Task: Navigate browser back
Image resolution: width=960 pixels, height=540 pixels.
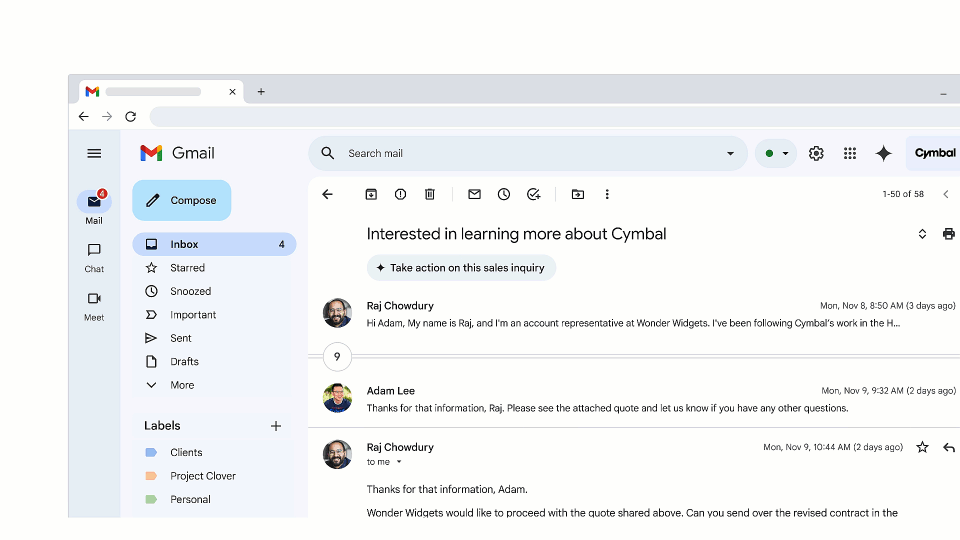Action: click(84, 116)
